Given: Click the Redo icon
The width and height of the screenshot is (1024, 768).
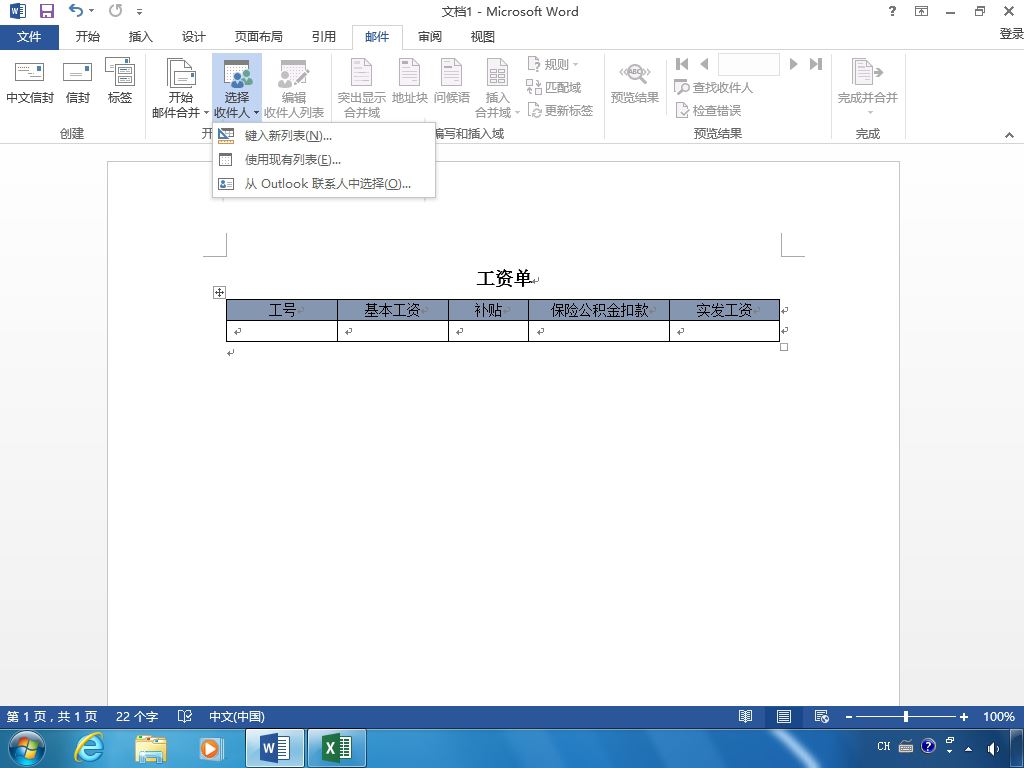Looking at the screenshot, I should [116, 10].
